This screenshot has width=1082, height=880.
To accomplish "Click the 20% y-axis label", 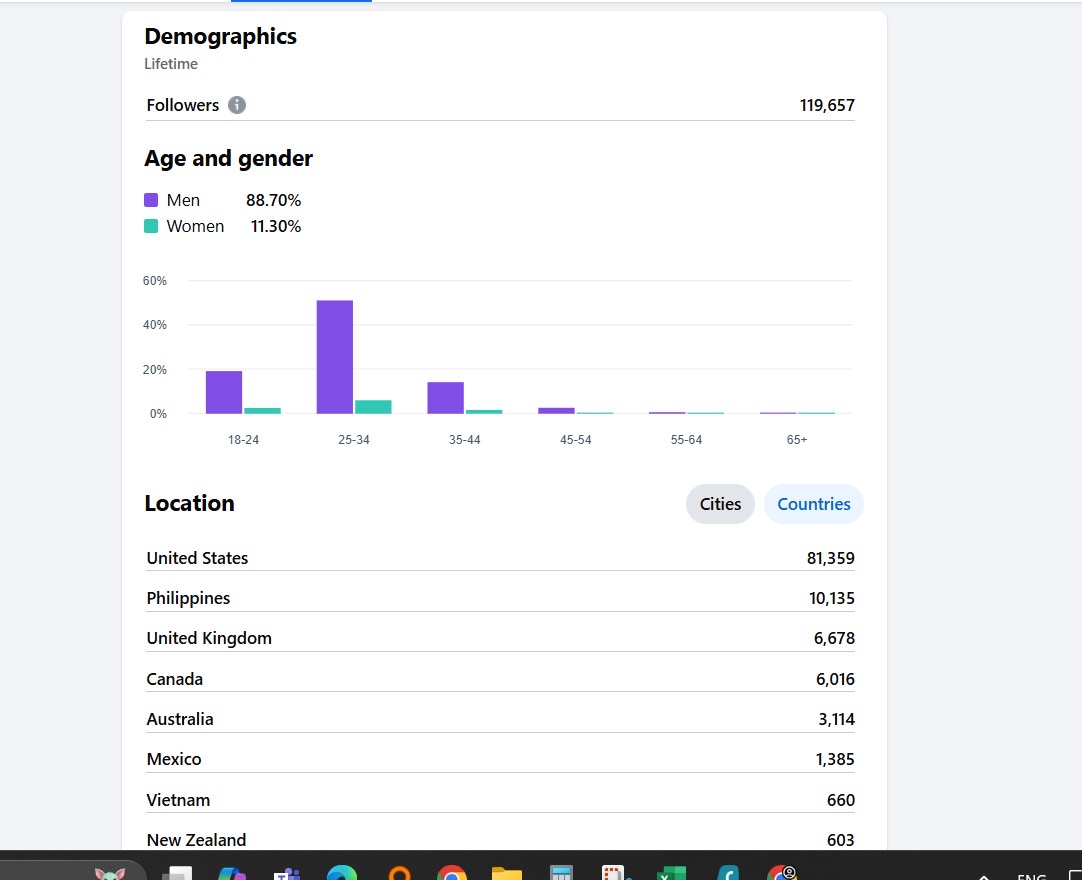I will point(155,369).
